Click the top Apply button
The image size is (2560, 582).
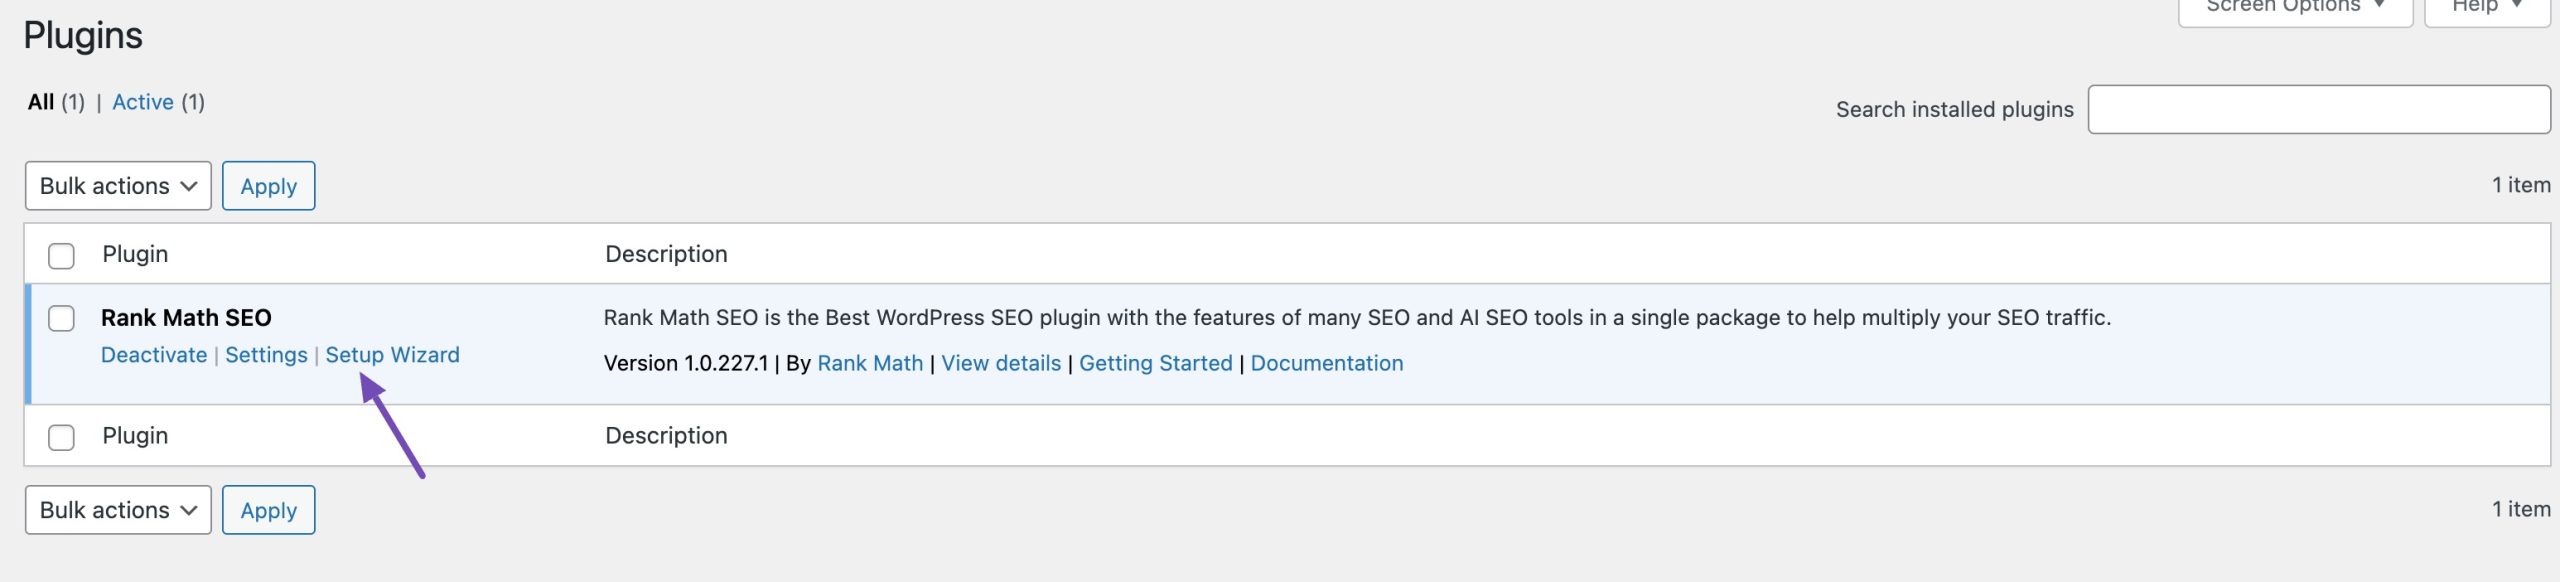(269, 186)
